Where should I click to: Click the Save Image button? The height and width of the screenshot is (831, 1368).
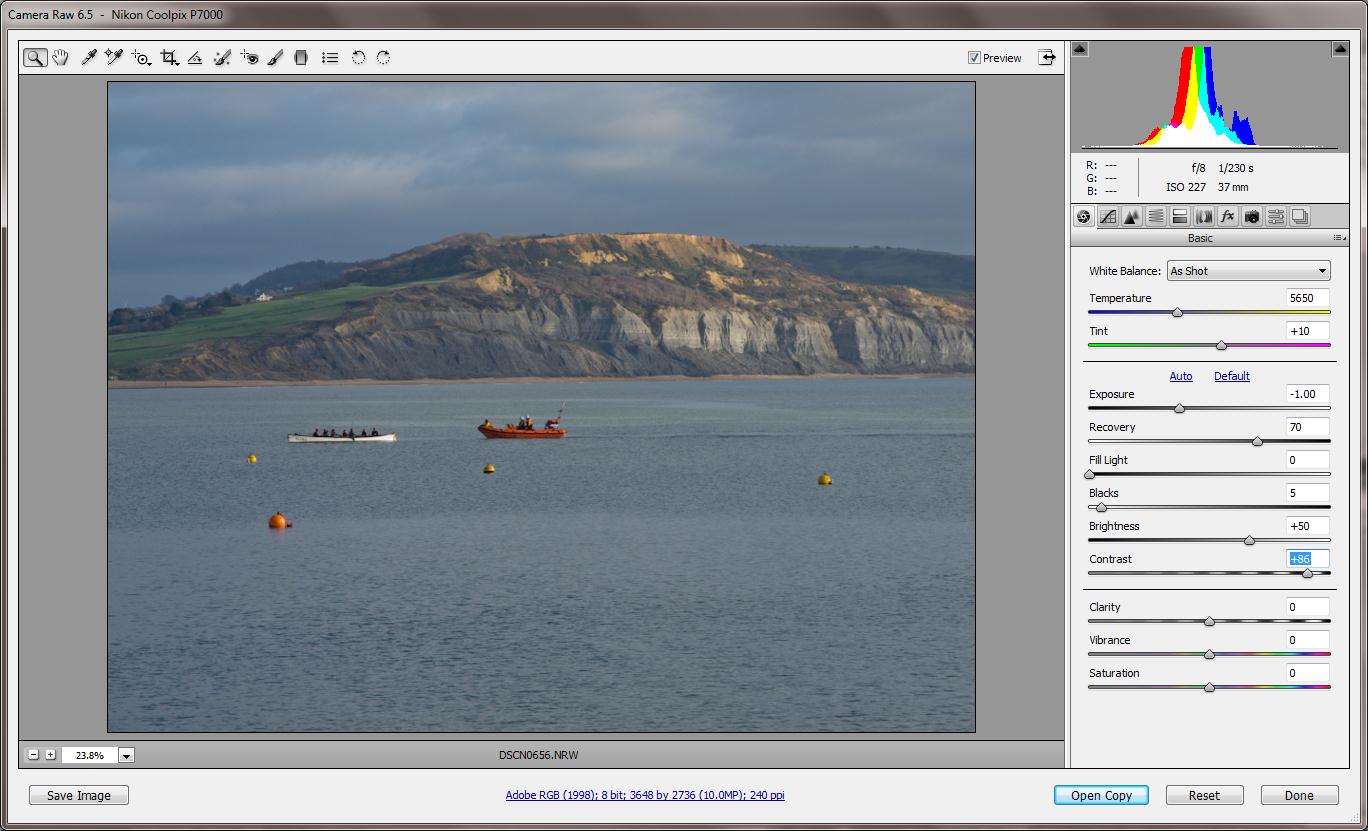click(79, 796)
